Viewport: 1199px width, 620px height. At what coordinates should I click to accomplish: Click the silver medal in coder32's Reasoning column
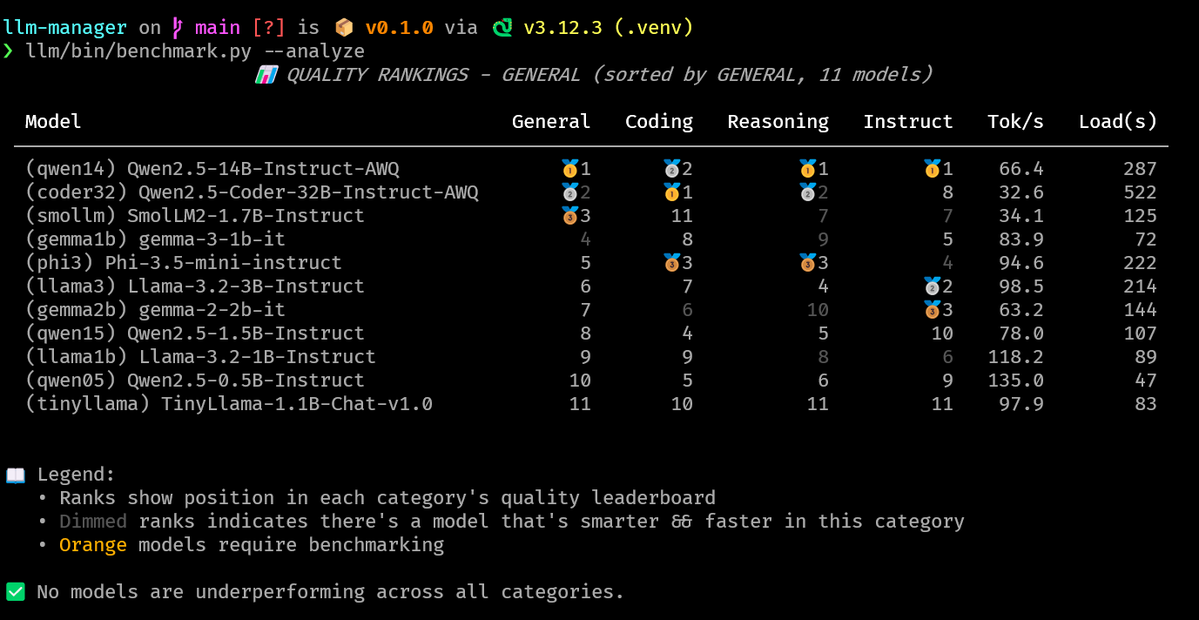pos(807,192)
